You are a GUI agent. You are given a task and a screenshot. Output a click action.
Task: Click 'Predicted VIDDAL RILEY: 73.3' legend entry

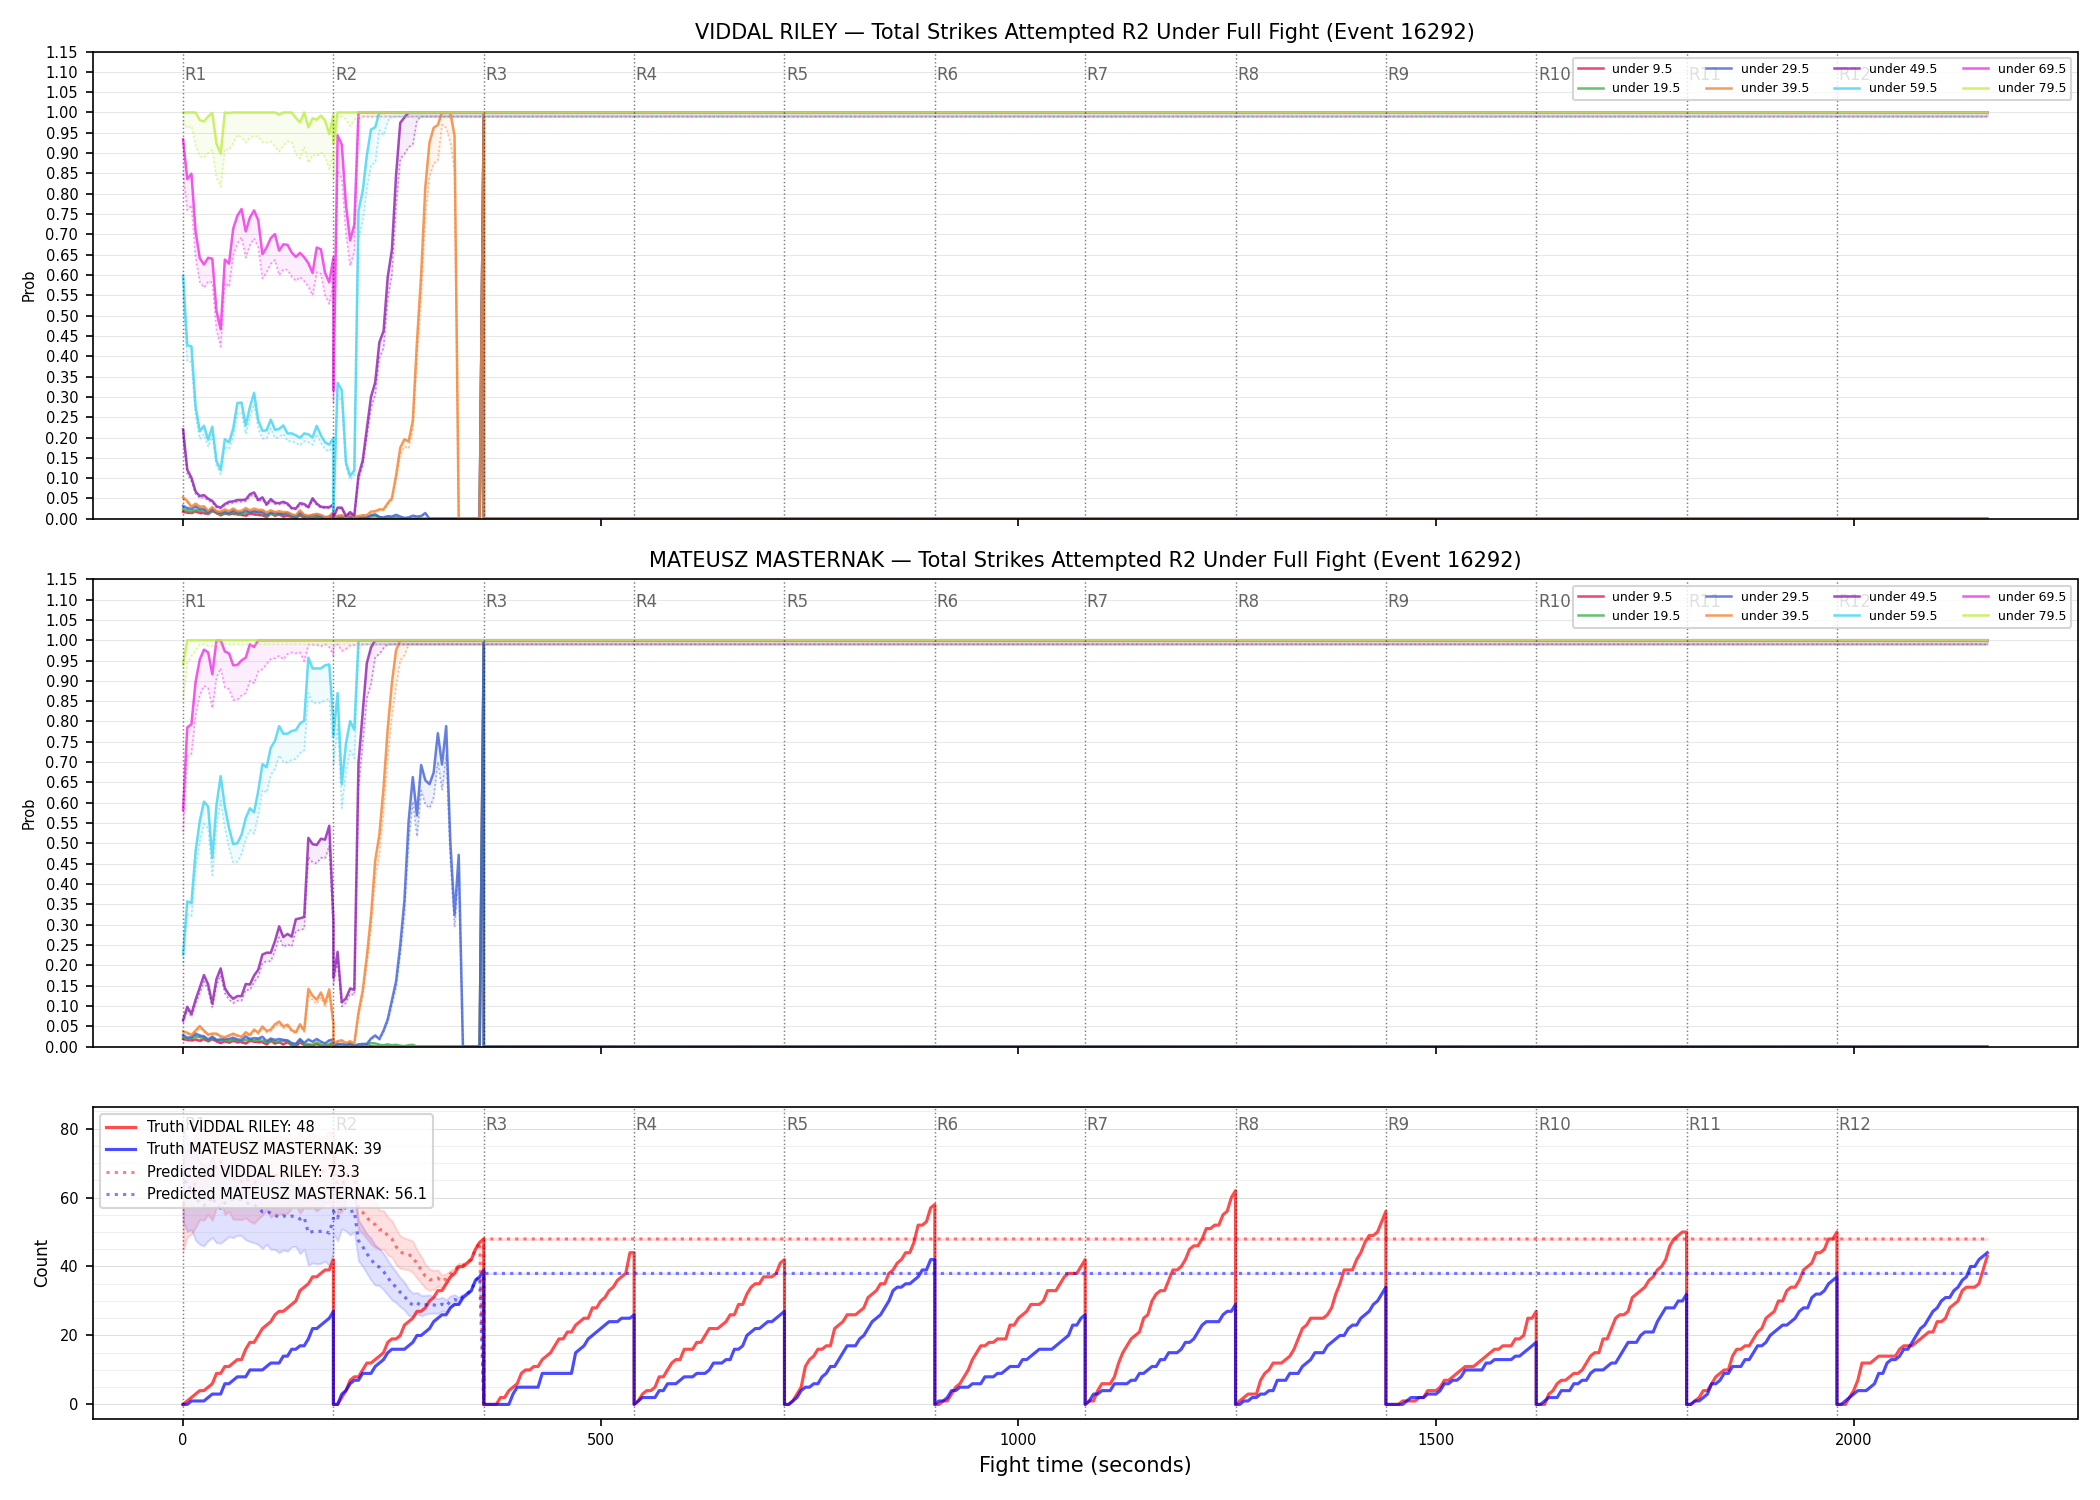[x=232, y=1172]
